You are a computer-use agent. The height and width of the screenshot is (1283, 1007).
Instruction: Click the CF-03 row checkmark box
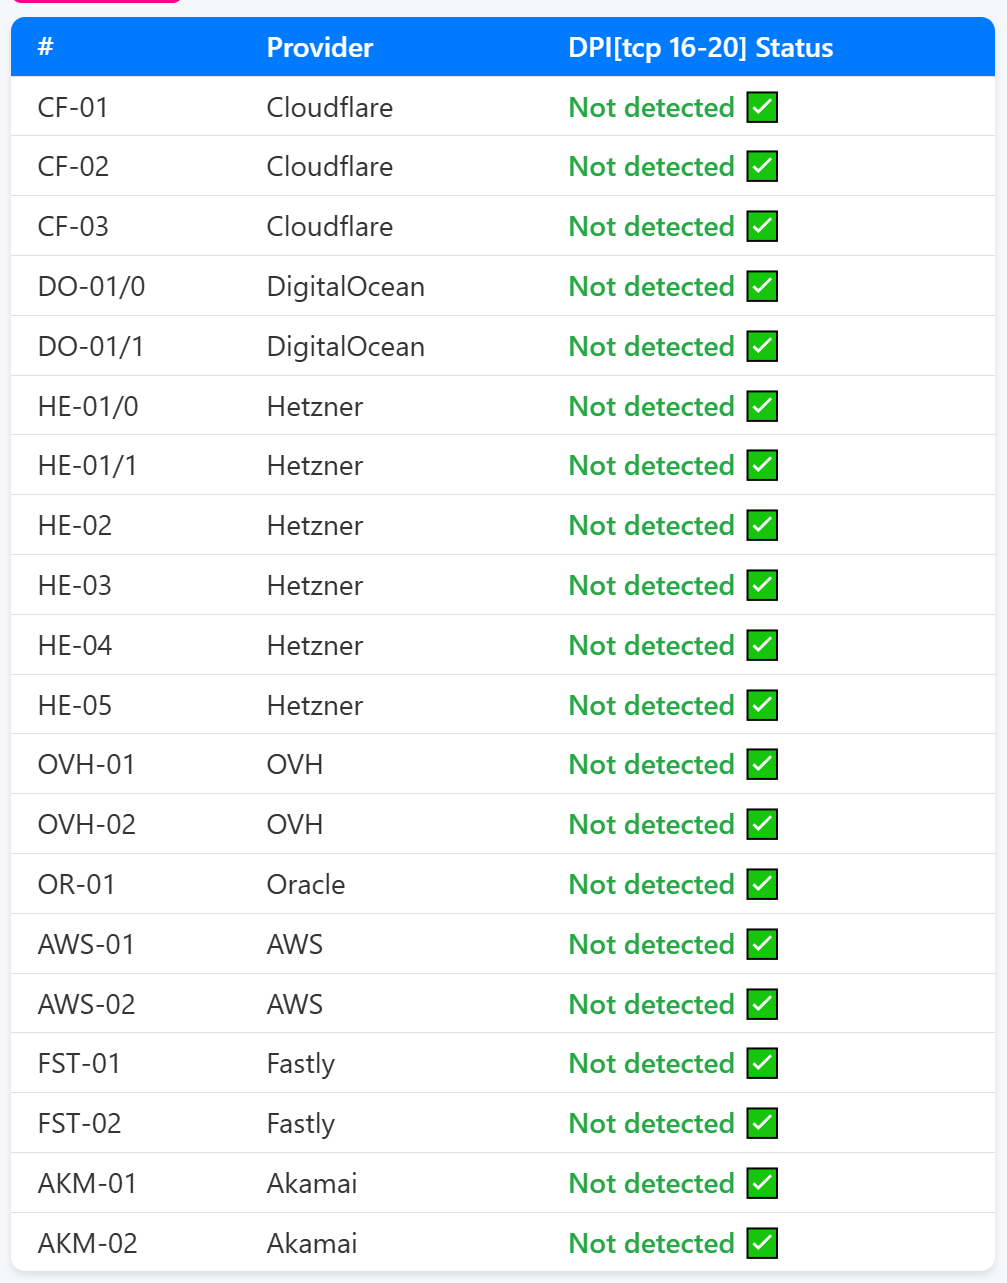(x=762, y=227)
